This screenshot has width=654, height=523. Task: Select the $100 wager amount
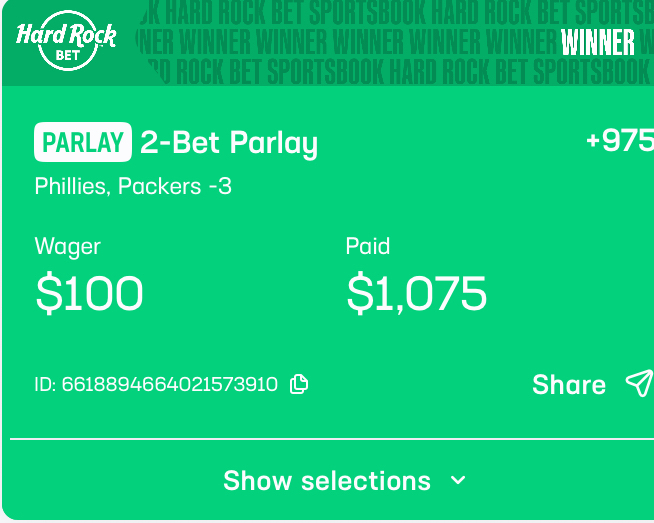point(90,294)
